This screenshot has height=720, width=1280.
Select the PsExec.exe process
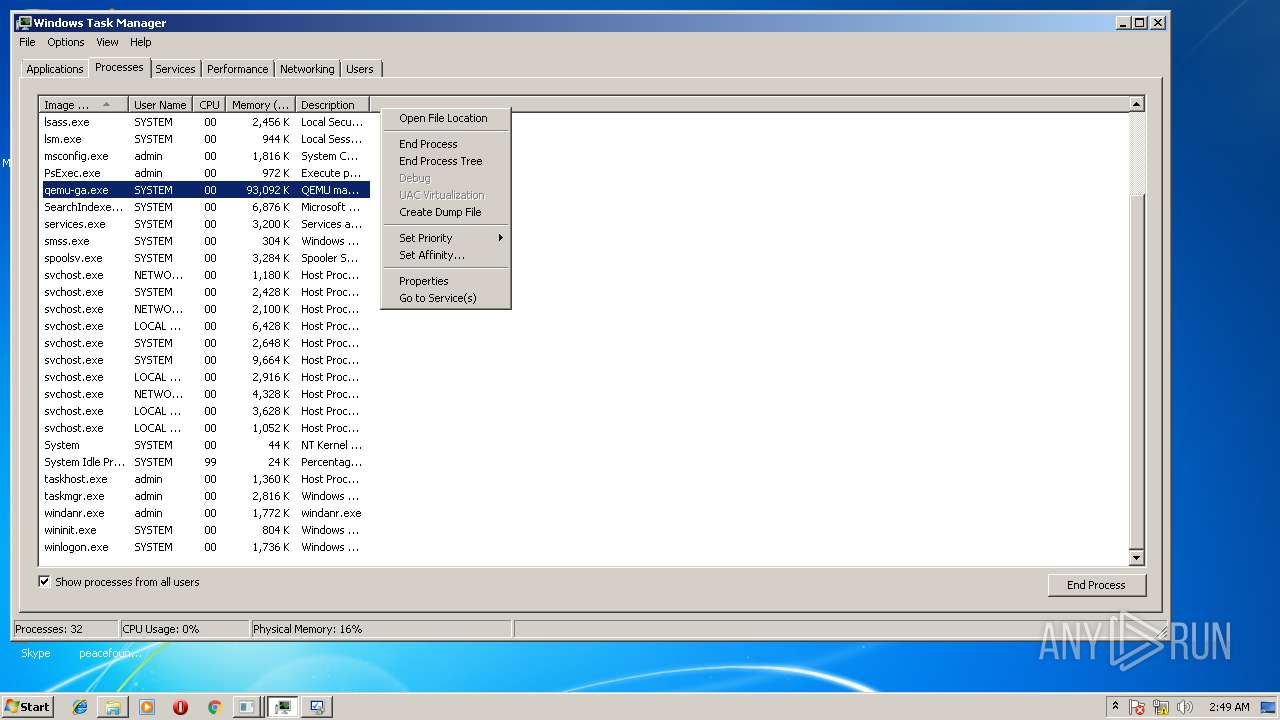[x=205, y=173]
